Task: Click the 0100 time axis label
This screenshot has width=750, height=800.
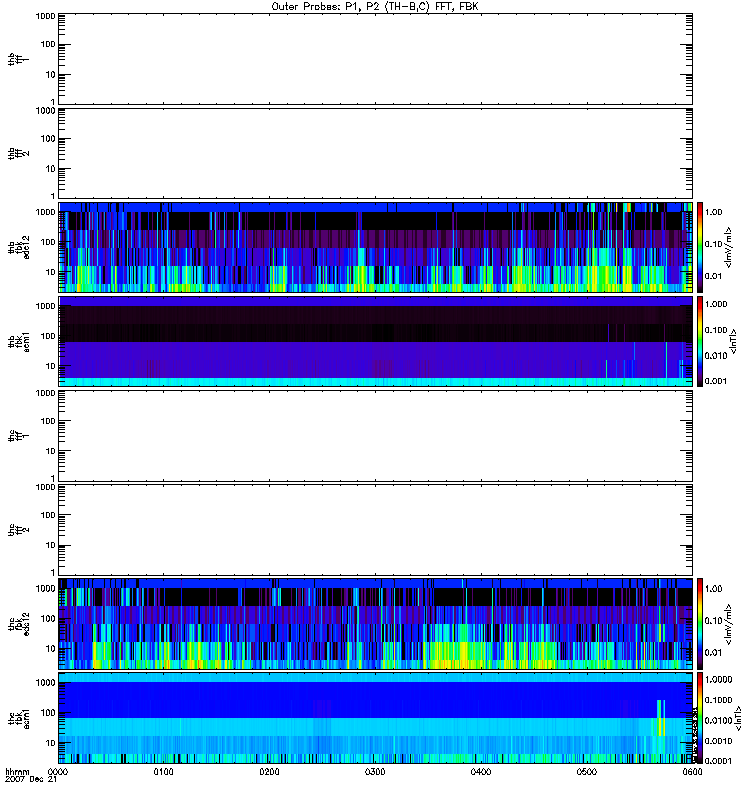Action: point(164,772)
